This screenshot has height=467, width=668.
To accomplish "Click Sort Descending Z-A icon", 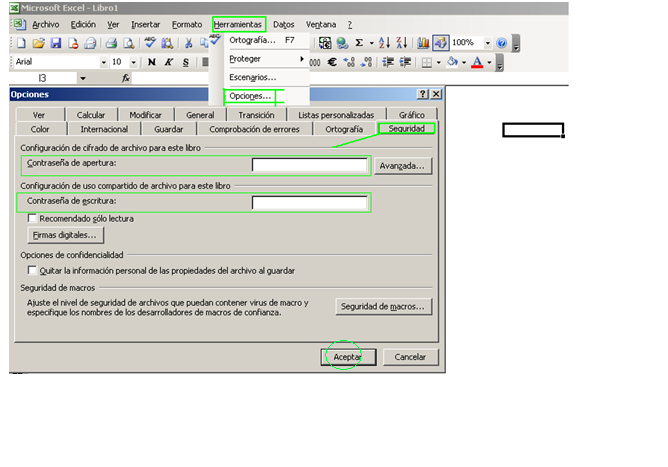I will click(x=401, y=43).
